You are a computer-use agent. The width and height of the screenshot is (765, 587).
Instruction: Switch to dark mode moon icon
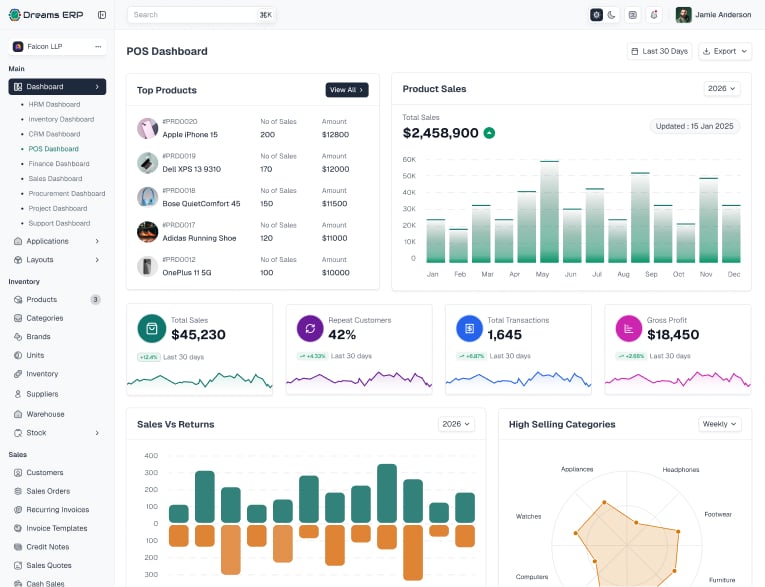[612, 15]
